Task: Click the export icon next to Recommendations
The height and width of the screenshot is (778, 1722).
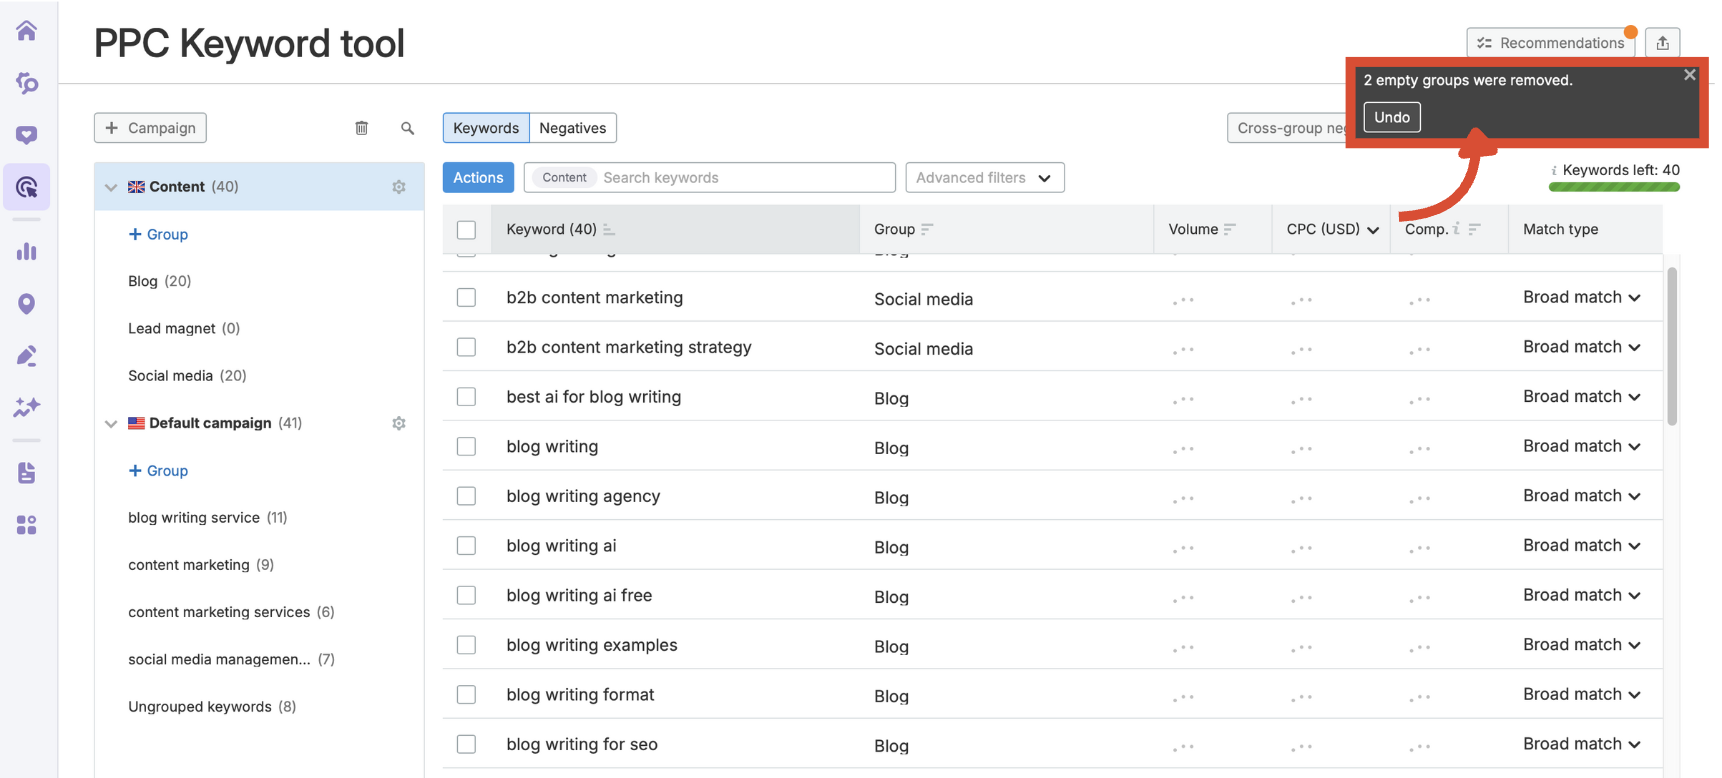Action: 1662,43
